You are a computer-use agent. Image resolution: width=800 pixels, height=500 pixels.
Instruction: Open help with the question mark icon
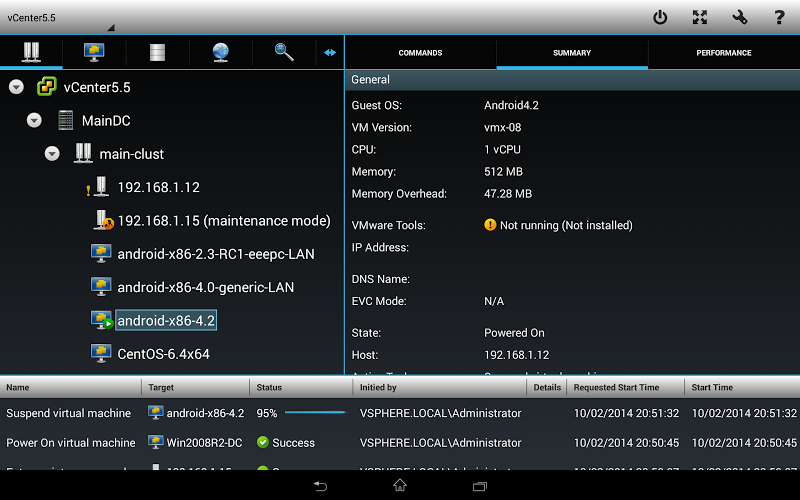pos(779,17)
